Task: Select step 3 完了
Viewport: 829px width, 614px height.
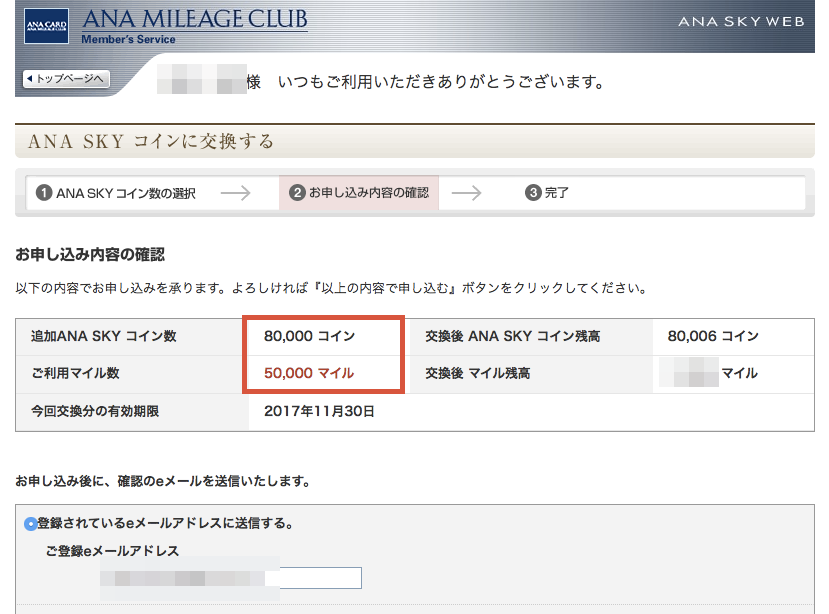Action: coord(547,193)
